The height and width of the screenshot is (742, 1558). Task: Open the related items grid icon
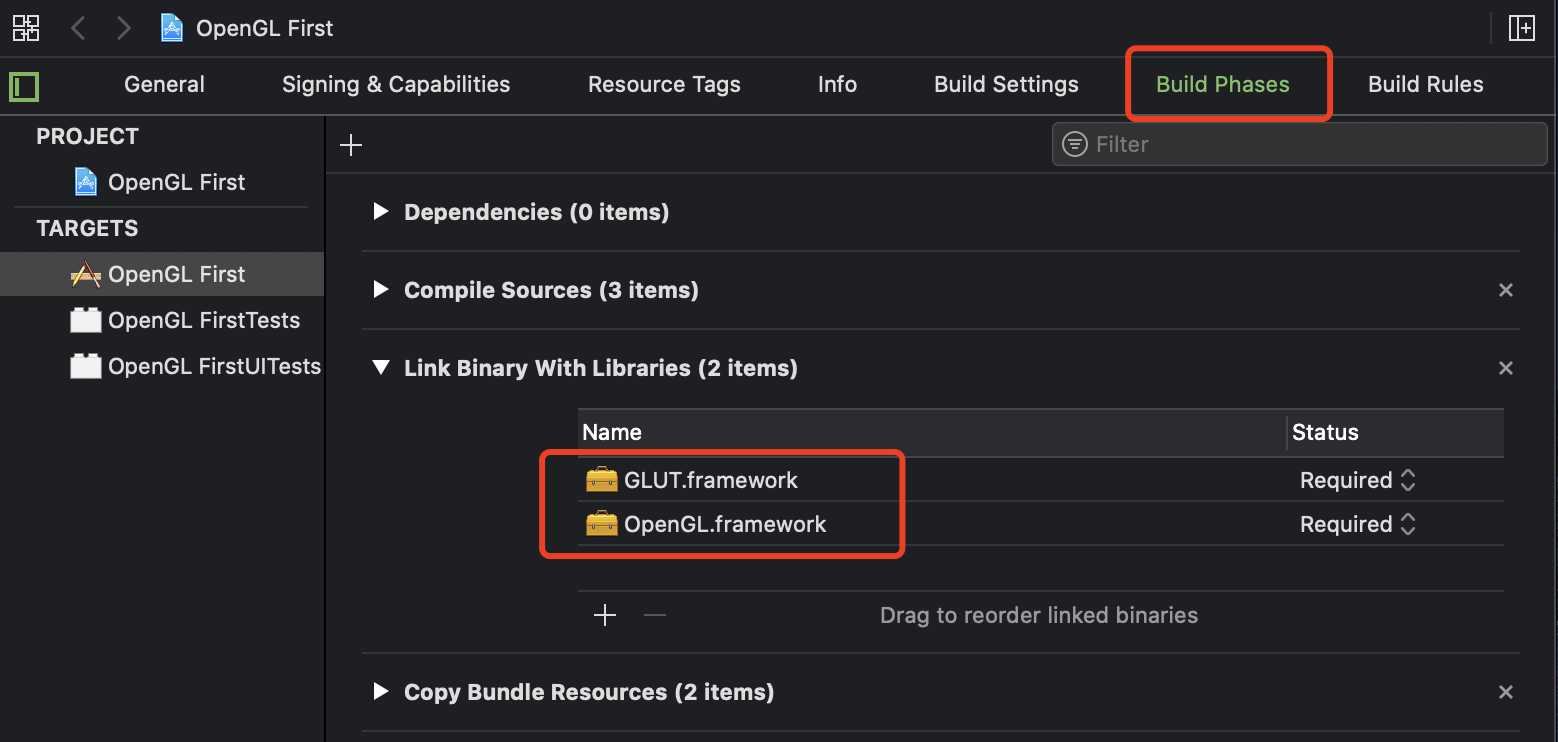(25, 28)
